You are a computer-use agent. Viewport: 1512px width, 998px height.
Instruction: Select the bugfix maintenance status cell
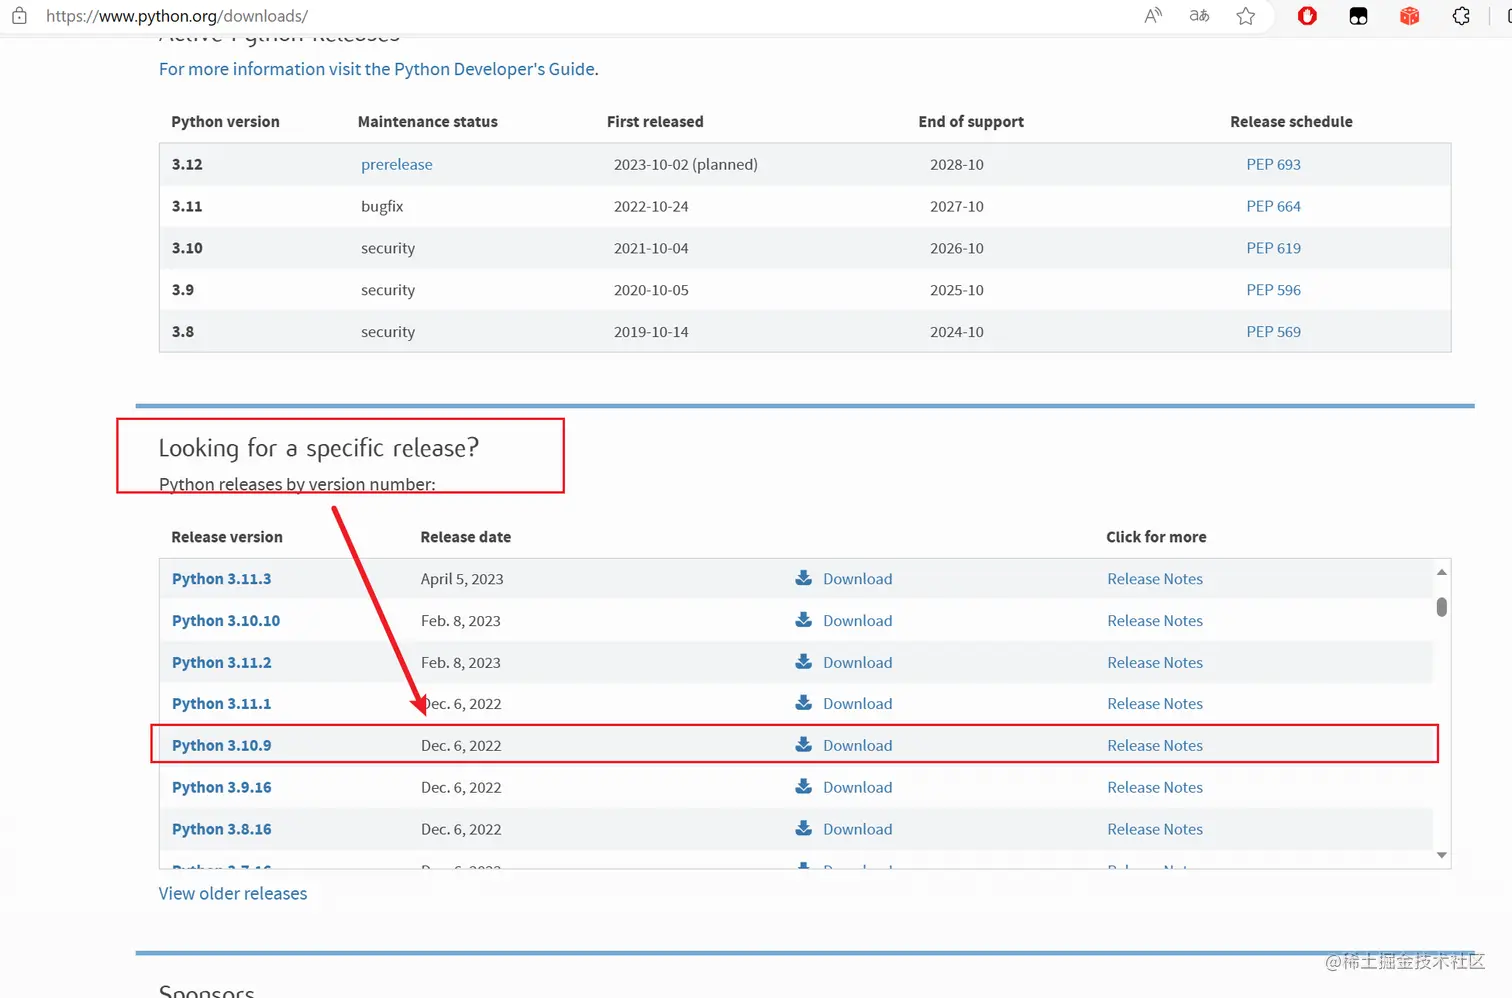(x=382, y=206)
